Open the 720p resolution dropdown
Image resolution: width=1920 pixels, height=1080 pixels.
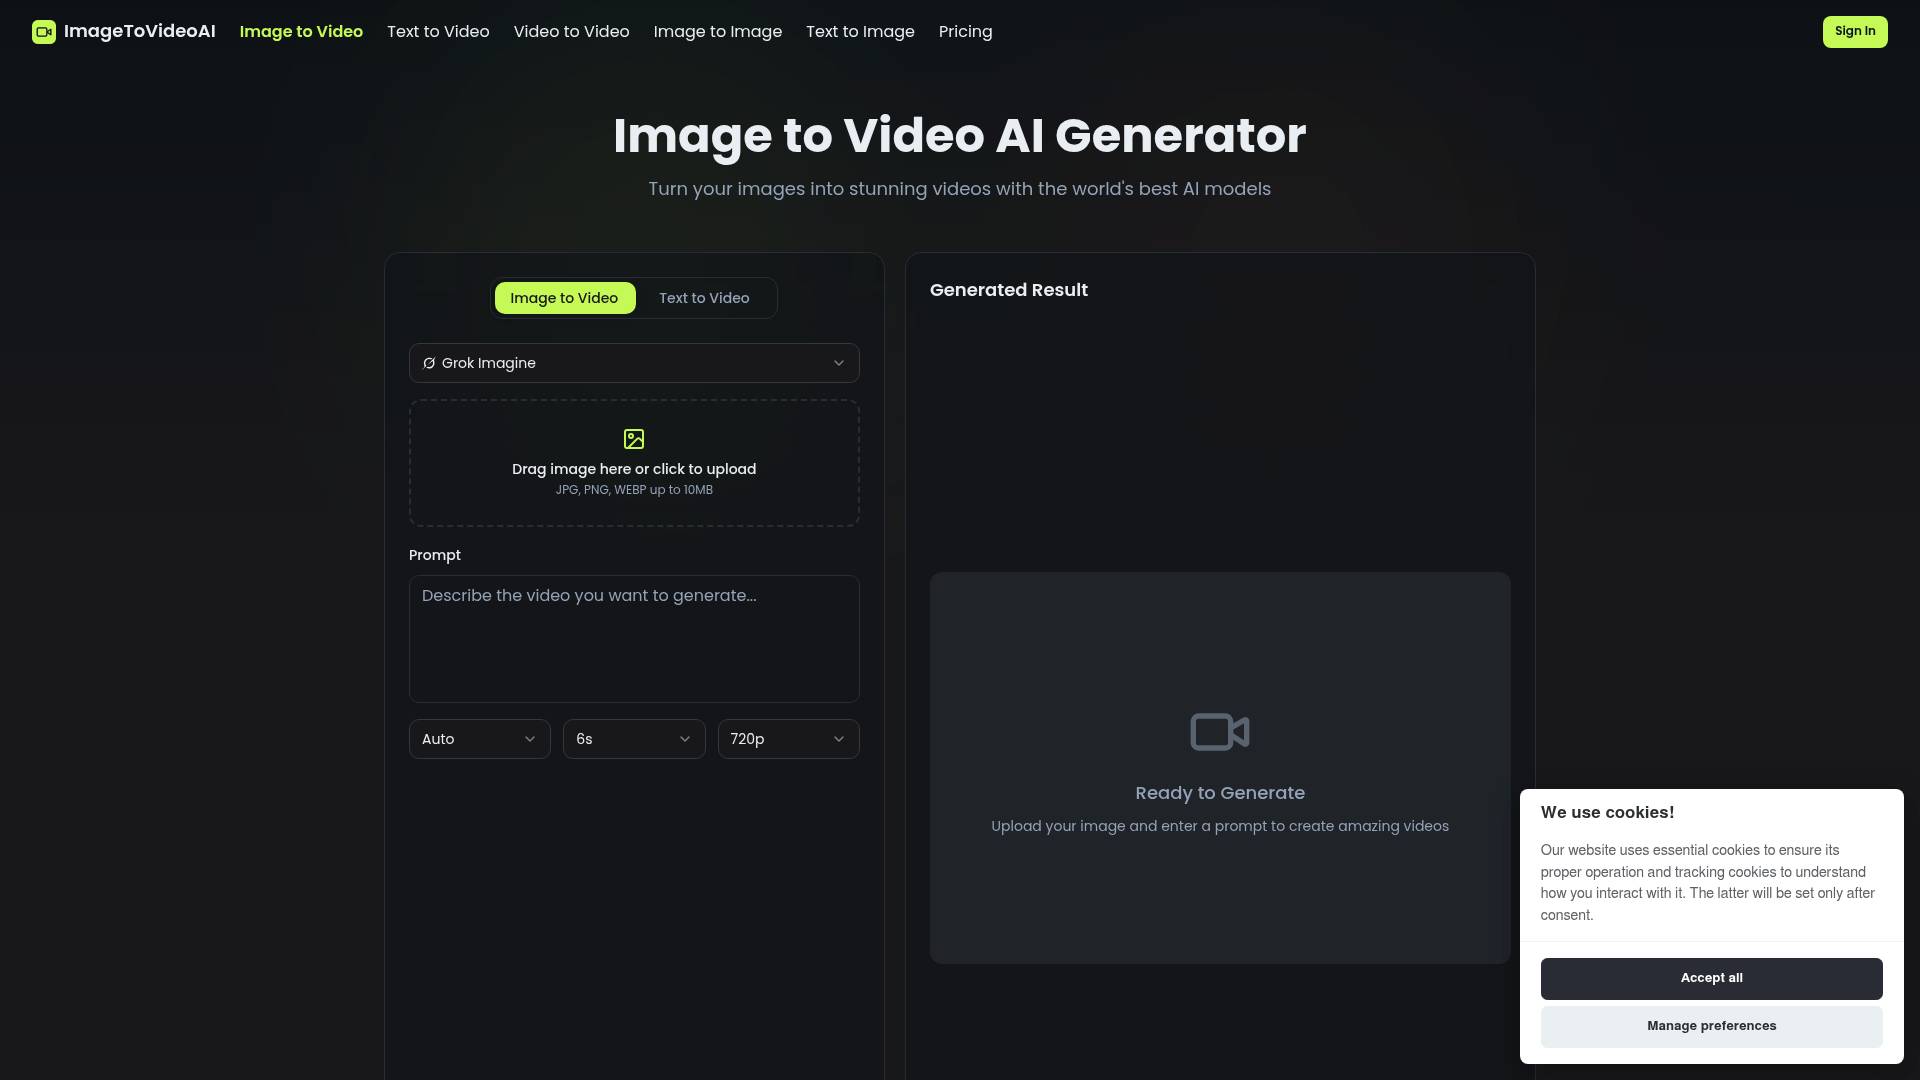tap(788, 738)
